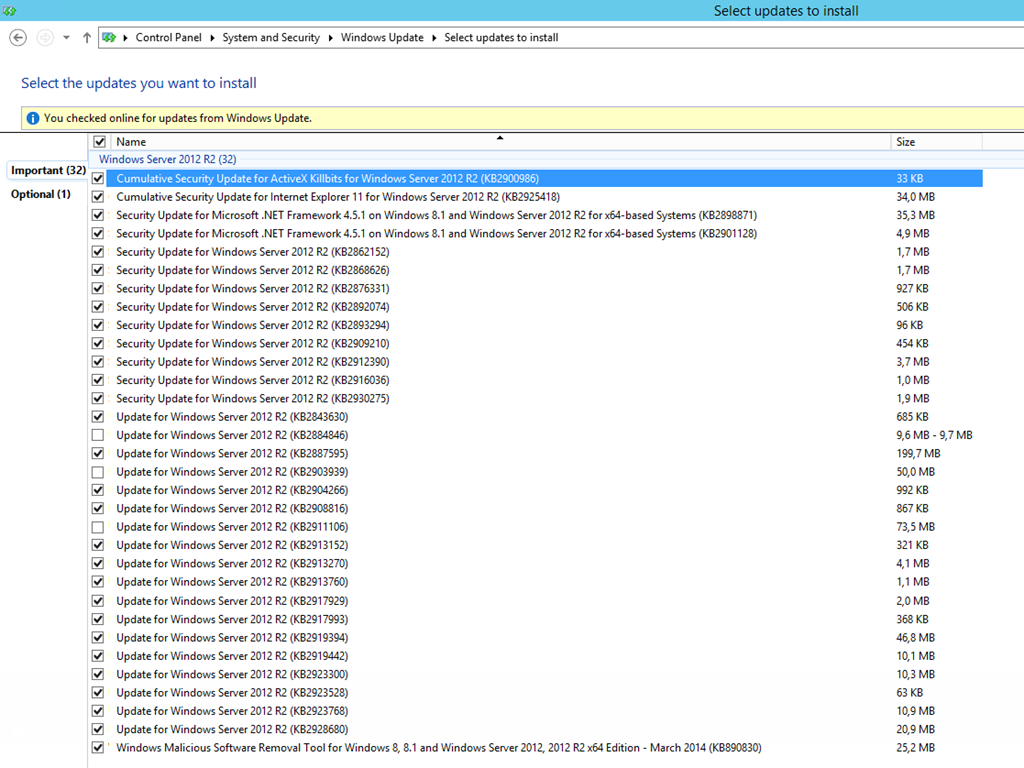Click the blue information icon in the yellow bar
Image resolution: width=1024 pixels, height=768 pixels.
coord(33,118)
